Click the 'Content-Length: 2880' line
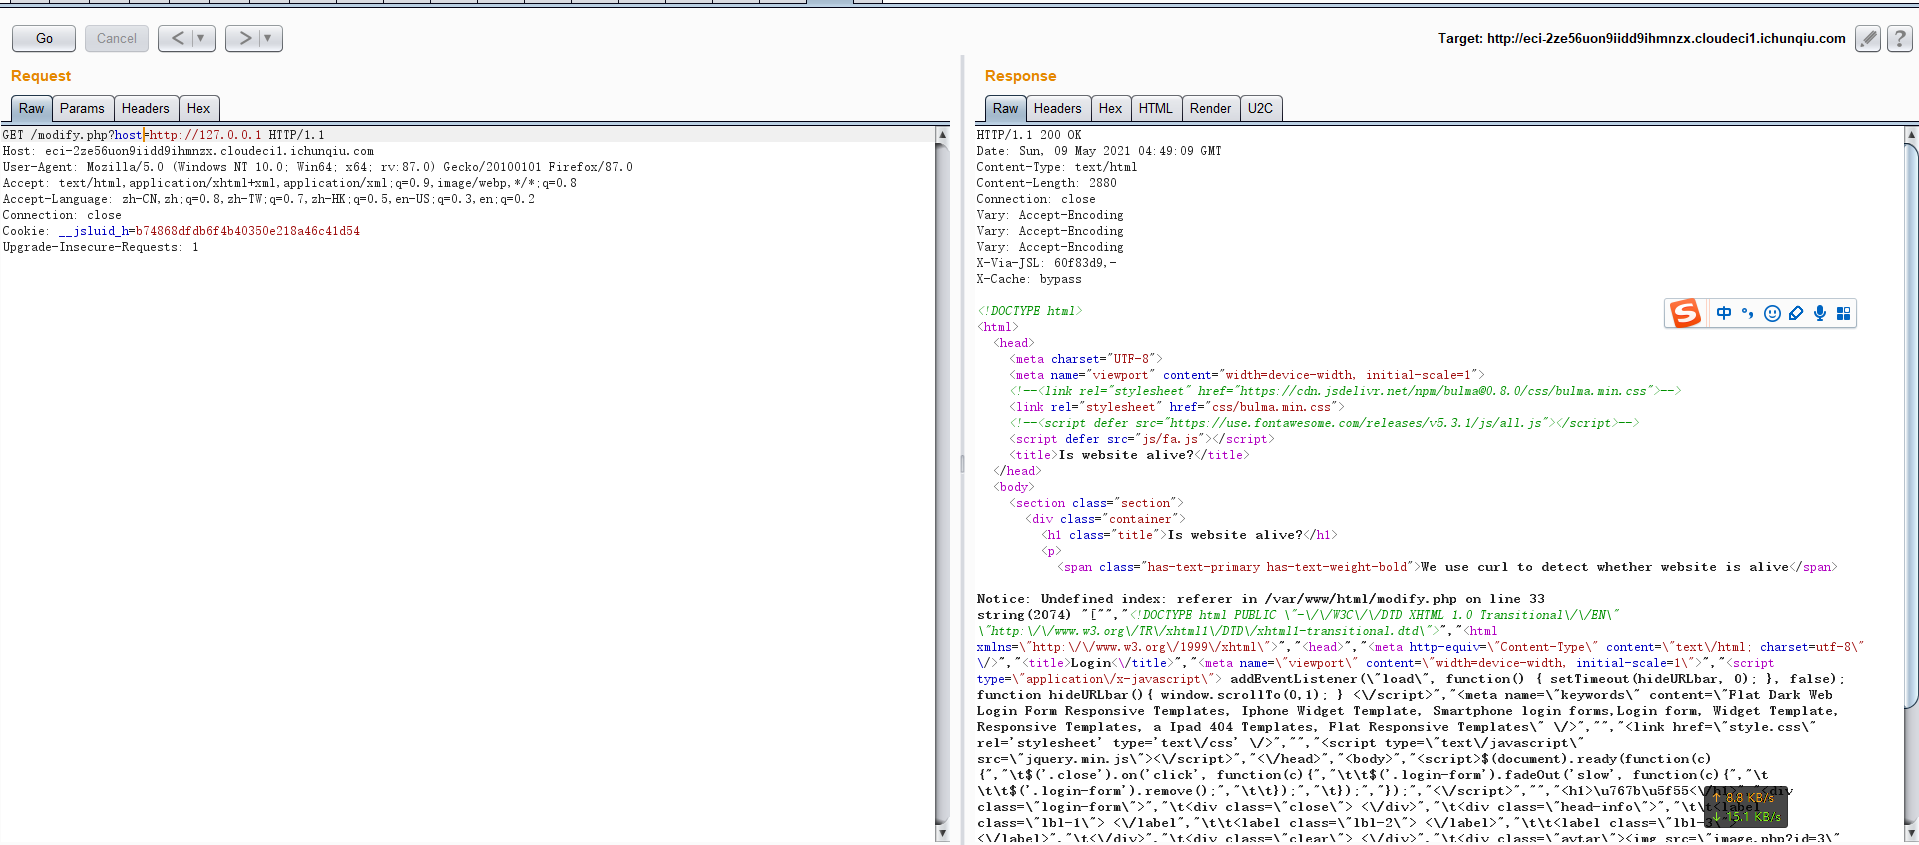This screenshot has height=845, width=1919. (1046, 183)
